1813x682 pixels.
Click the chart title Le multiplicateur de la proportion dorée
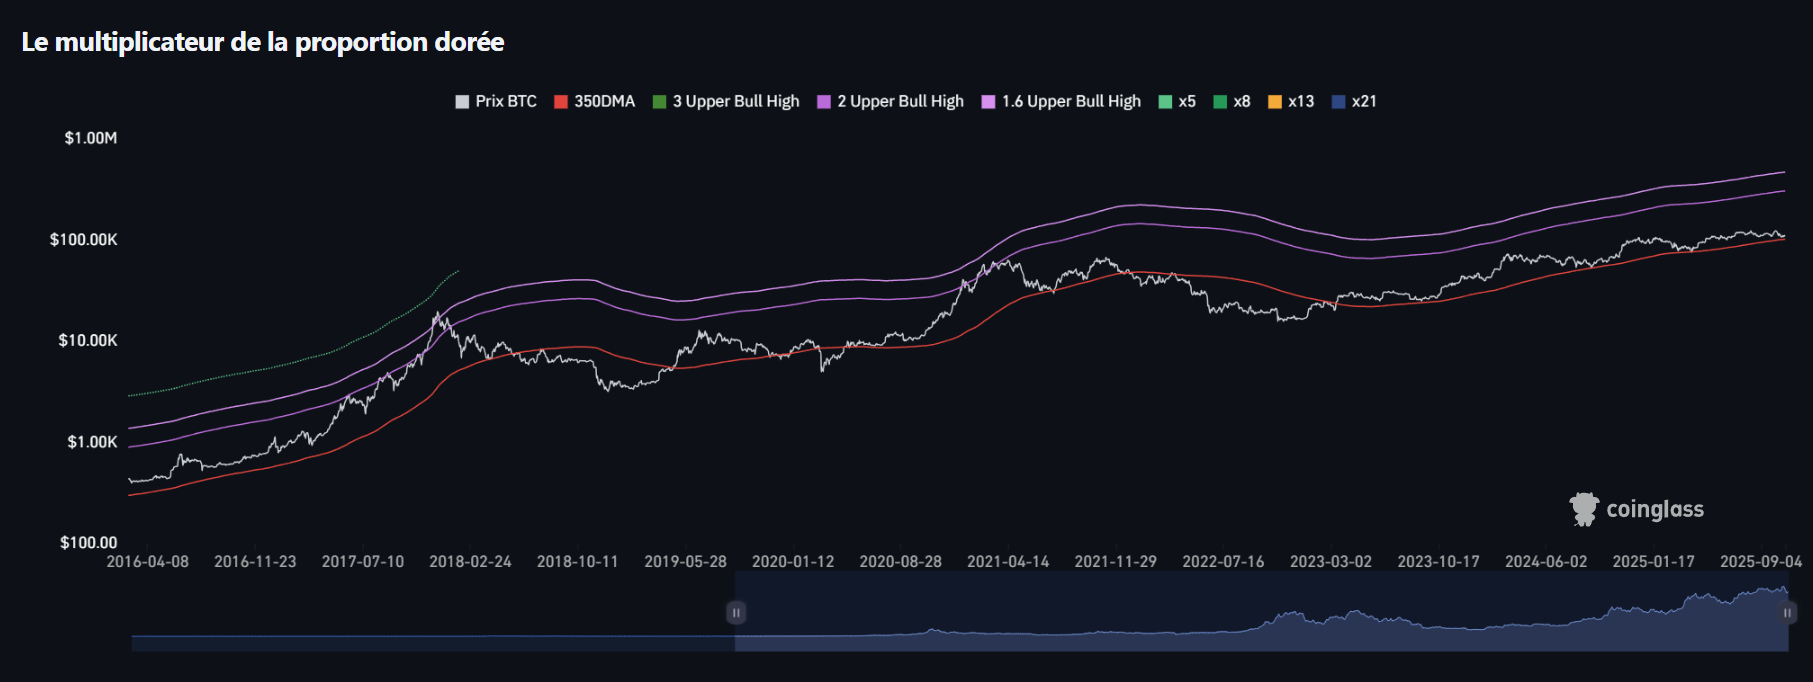pos(263,42)
